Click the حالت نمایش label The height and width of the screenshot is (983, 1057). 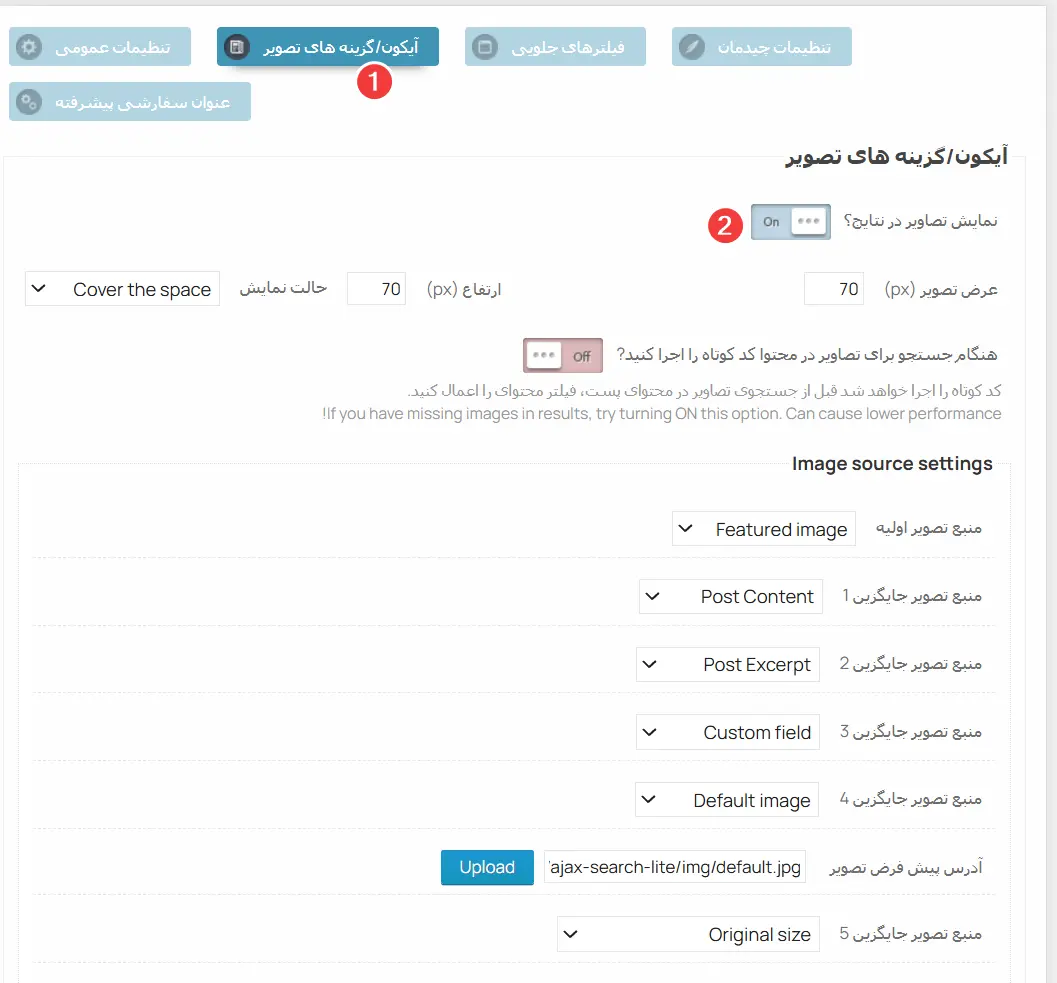(283, 288)
